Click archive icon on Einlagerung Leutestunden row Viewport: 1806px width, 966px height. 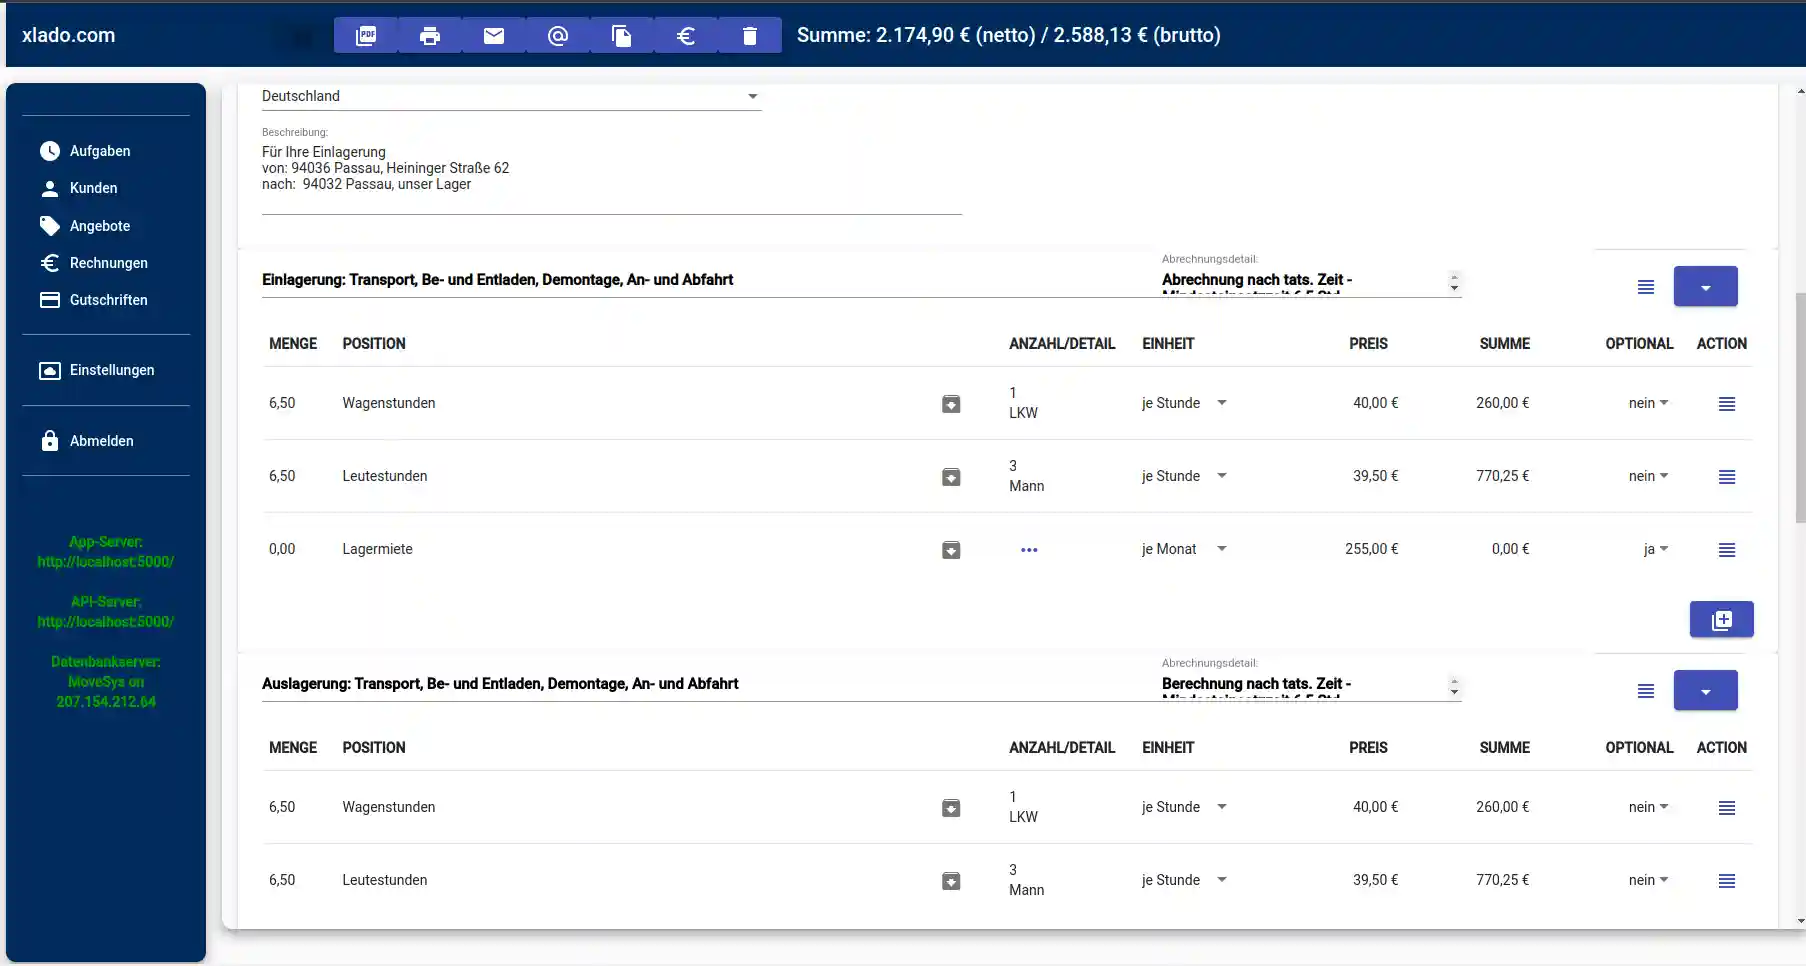tap(951, 477)
